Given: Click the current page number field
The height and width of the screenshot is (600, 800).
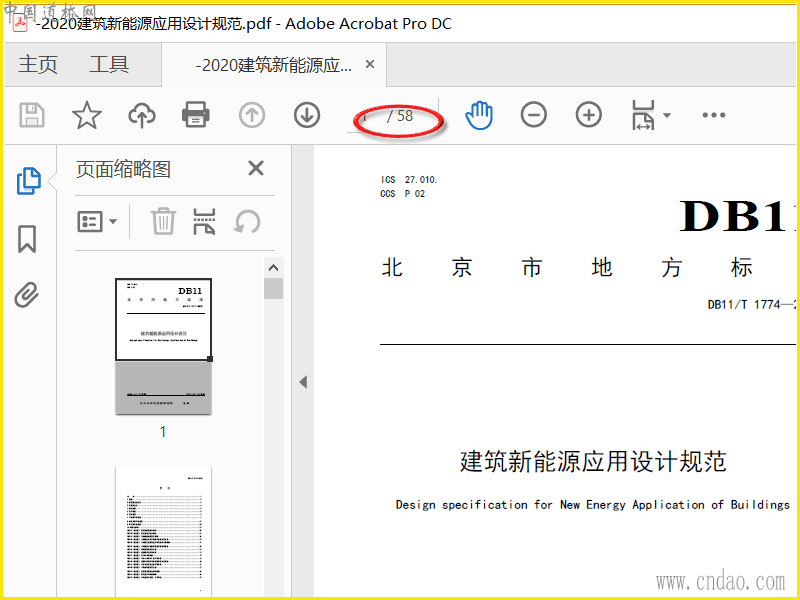Looking at the screenshot, I should pyautogui.click(x=364, y=116).
